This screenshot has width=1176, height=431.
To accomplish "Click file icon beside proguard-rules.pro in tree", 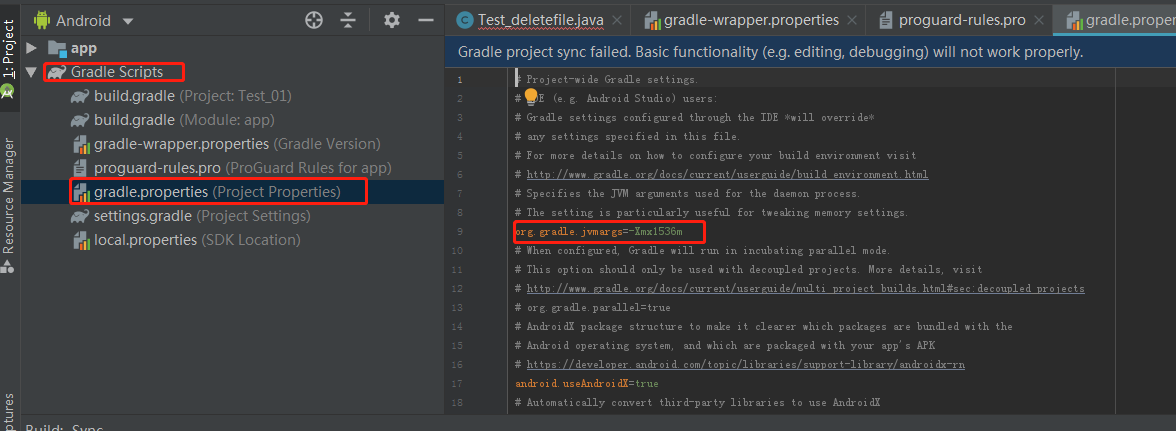I will pos(81,168).
